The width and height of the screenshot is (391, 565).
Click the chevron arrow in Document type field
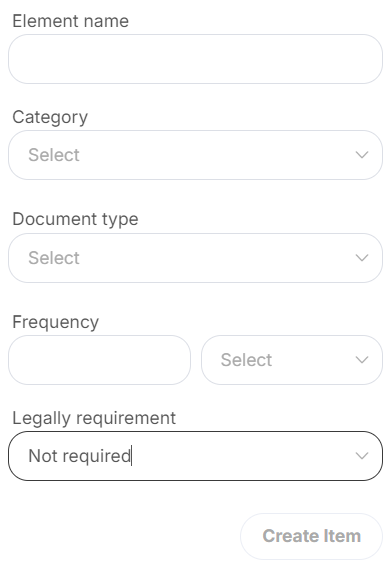coord(361,258)
